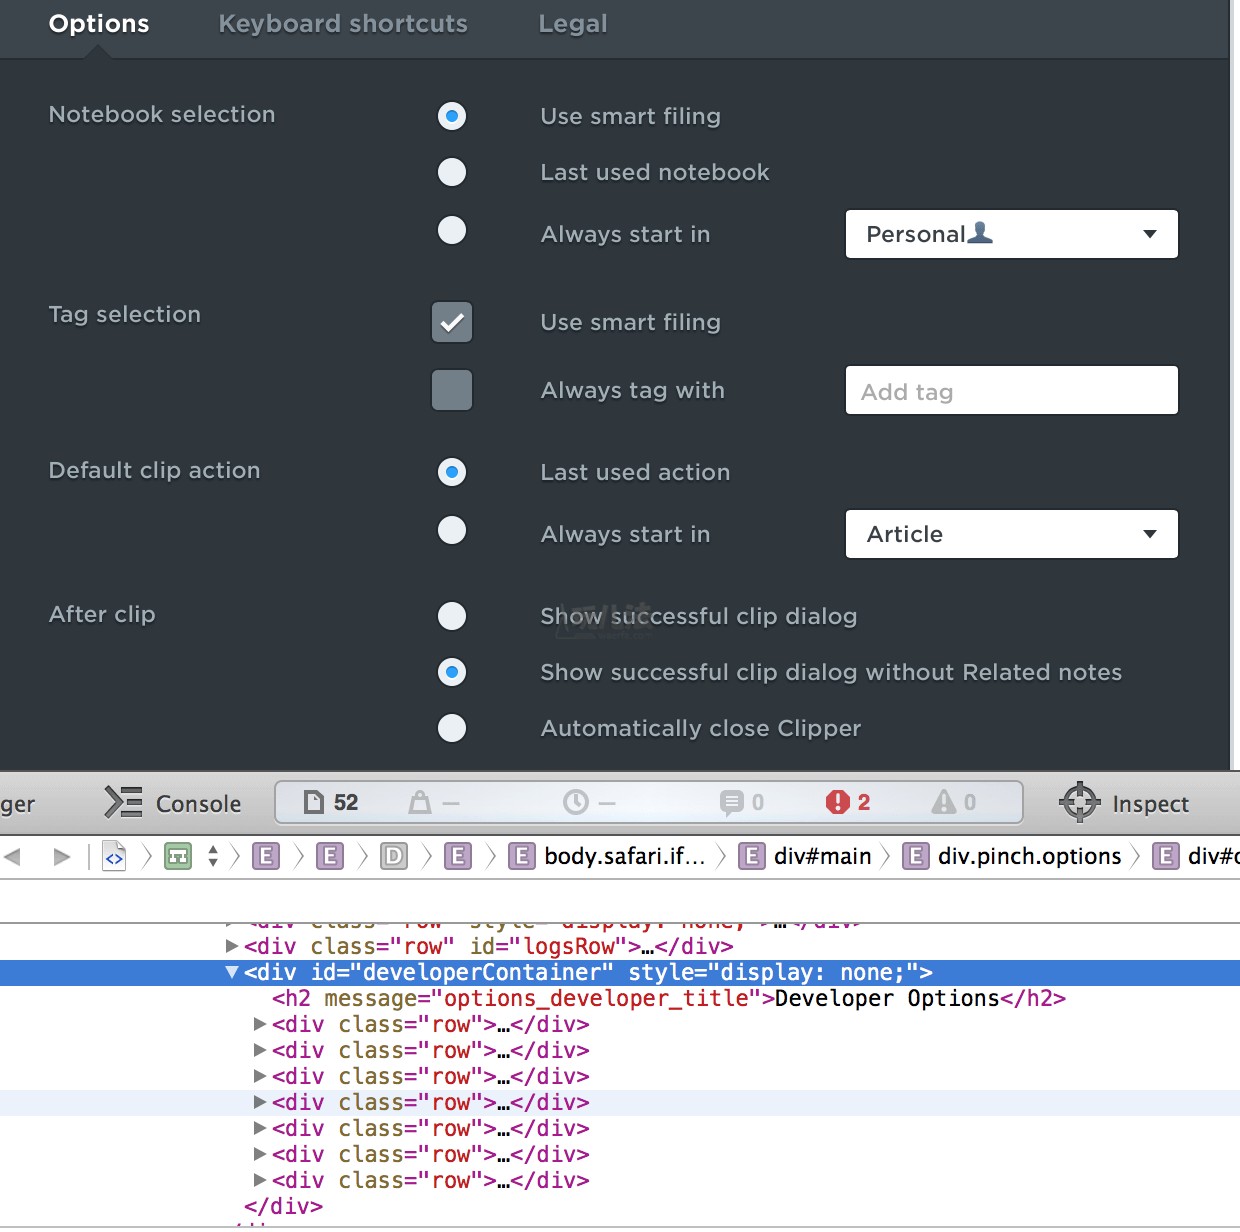
Task: Switch to the Options tab
Action: 99,24
